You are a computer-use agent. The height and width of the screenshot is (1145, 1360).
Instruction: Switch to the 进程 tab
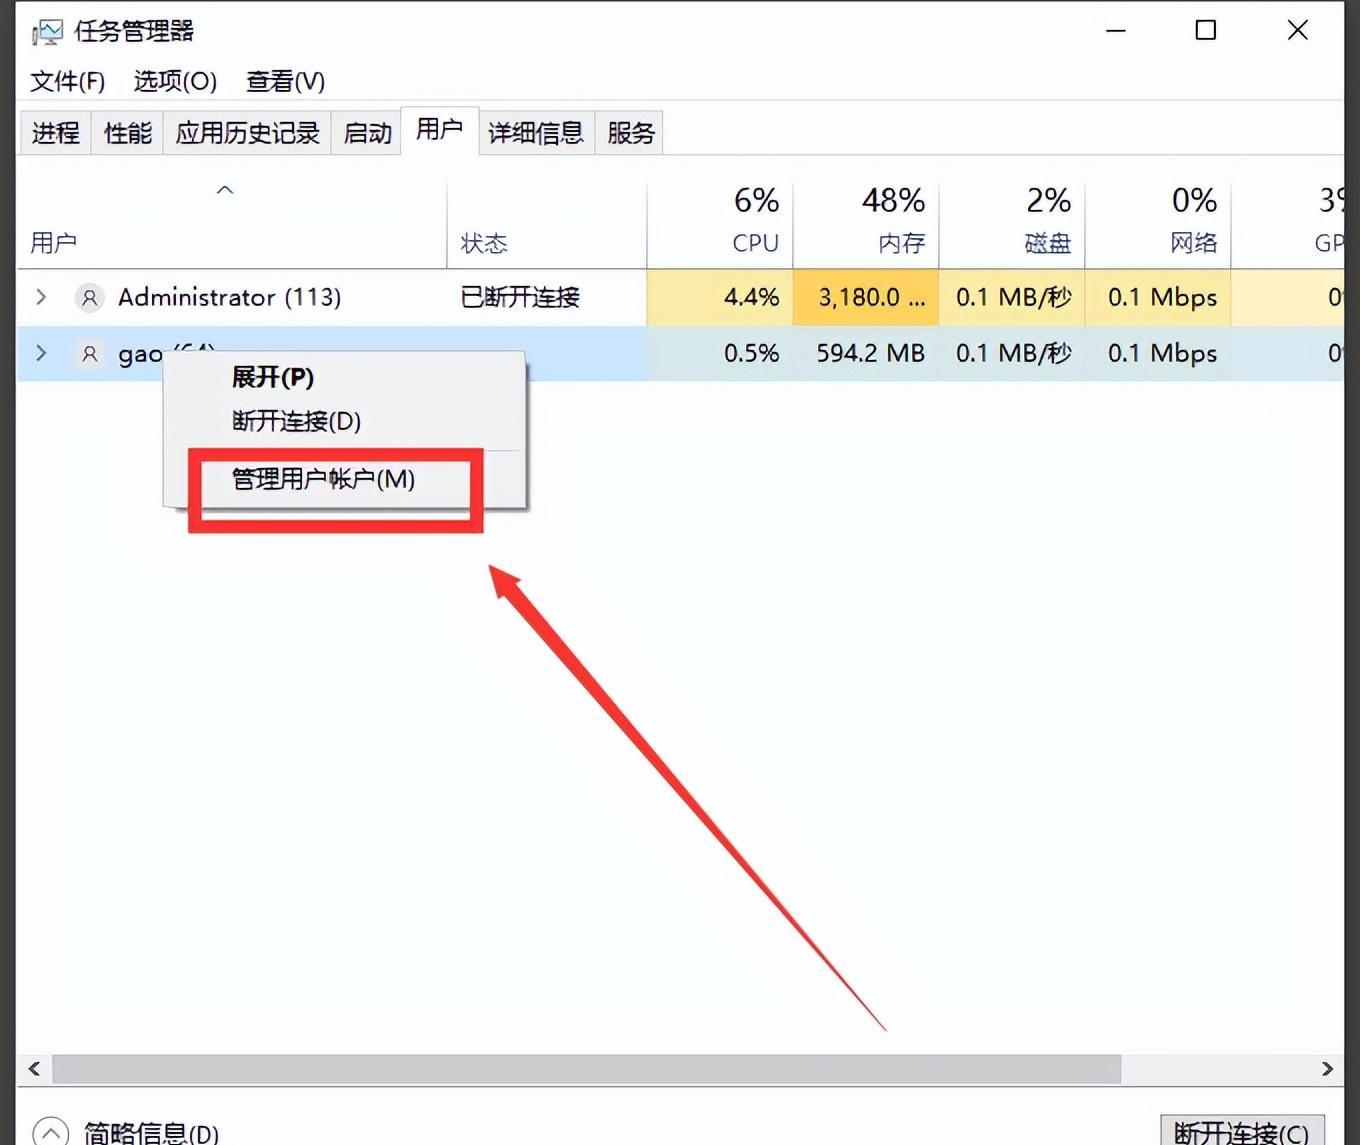coord(56,133)
